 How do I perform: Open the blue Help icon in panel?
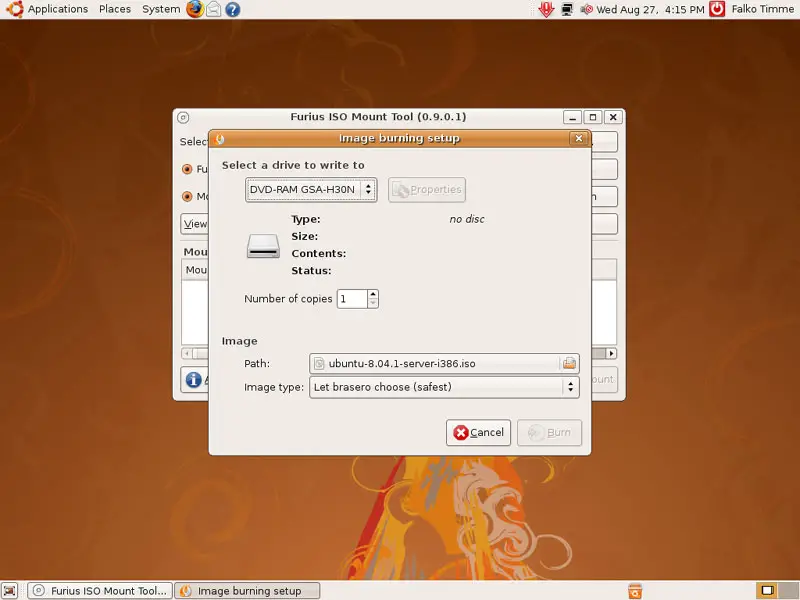[233, 9]
